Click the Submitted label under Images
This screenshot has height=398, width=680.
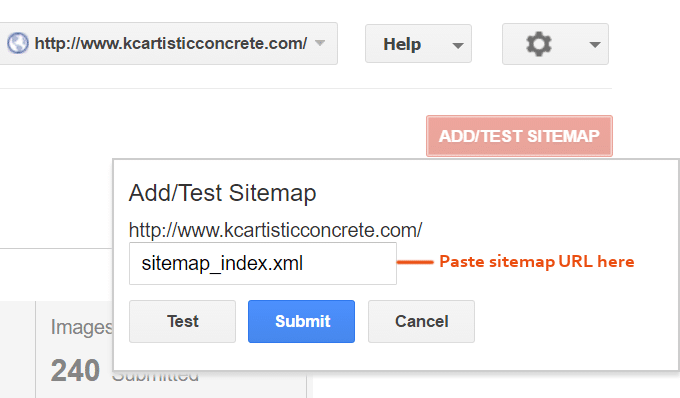click(155, 375)
